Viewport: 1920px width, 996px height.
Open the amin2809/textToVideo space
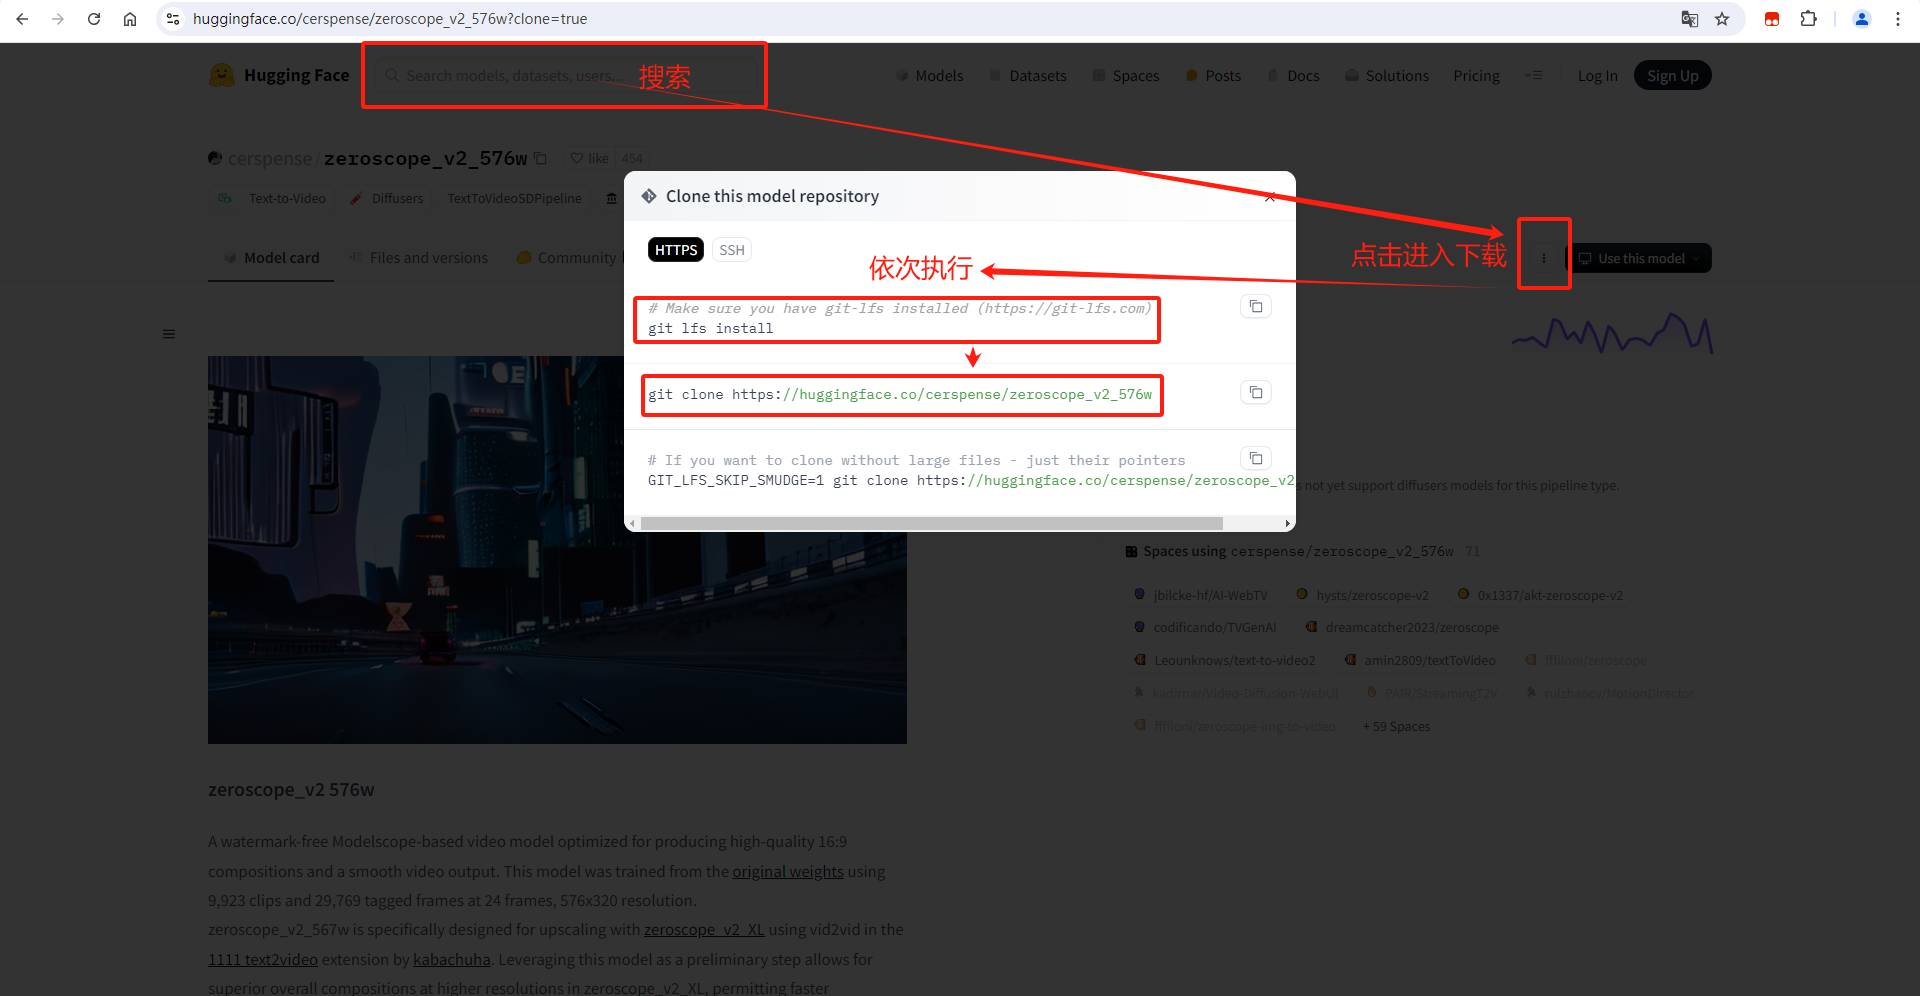click(1420, 660)
